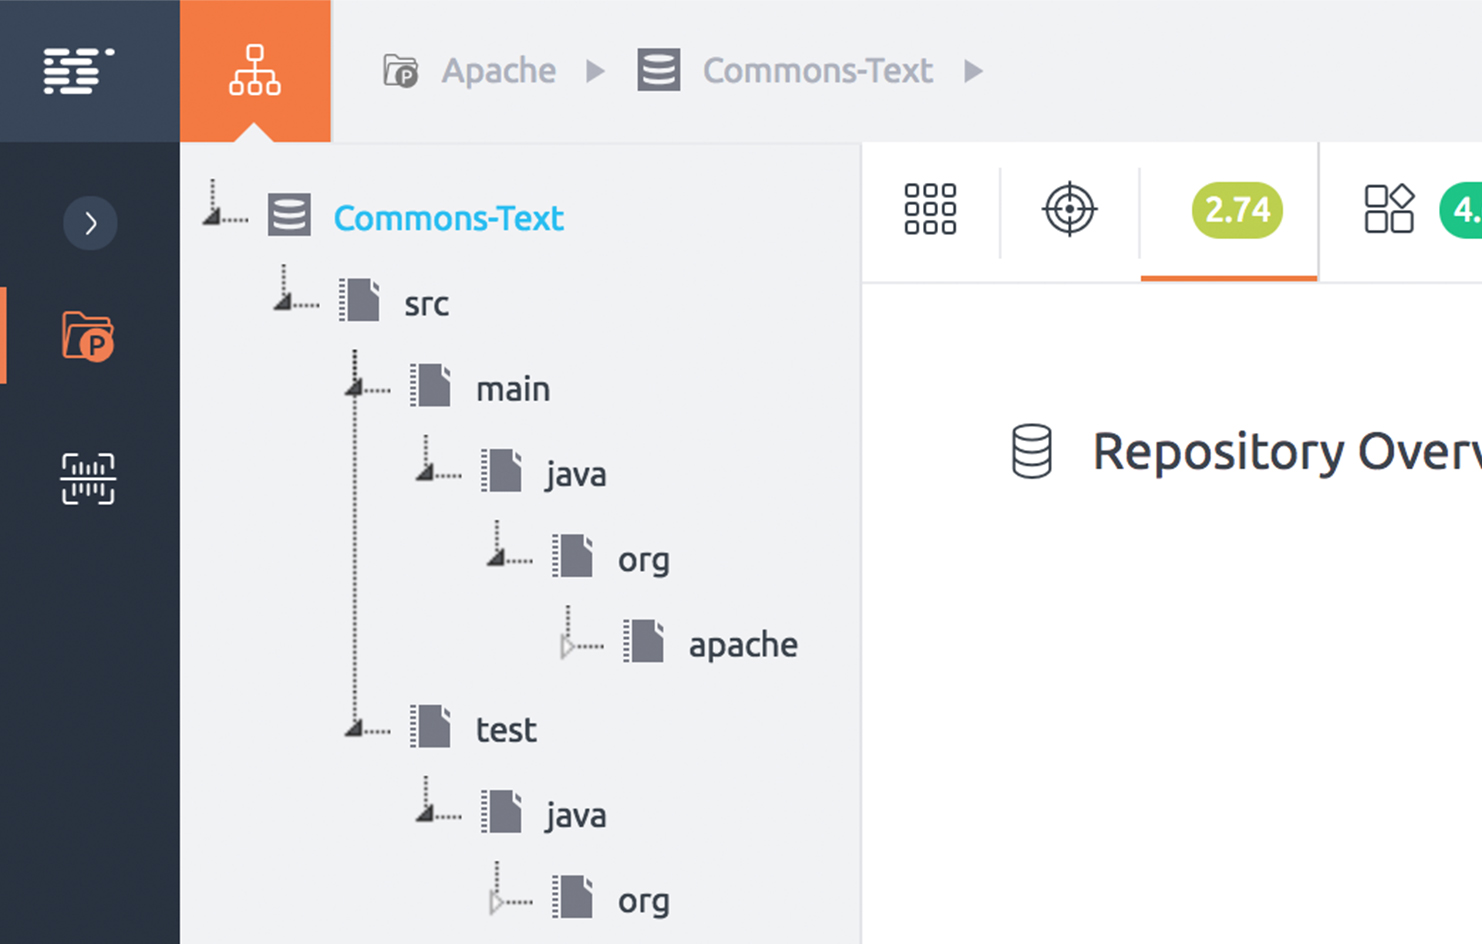Expand the apache folder tree node
This screenshot has width=1482, height=944.
(568, 647)
